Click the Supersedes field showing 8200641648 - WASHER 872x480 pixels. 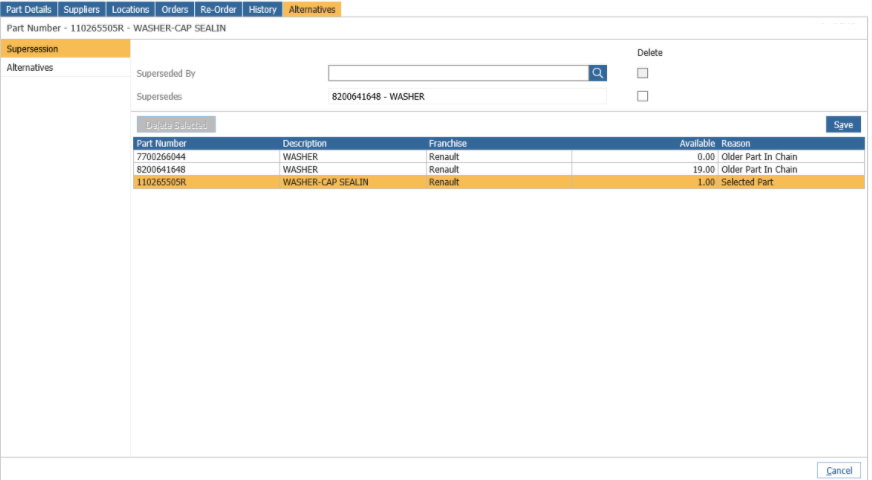(x=466, y=97)
